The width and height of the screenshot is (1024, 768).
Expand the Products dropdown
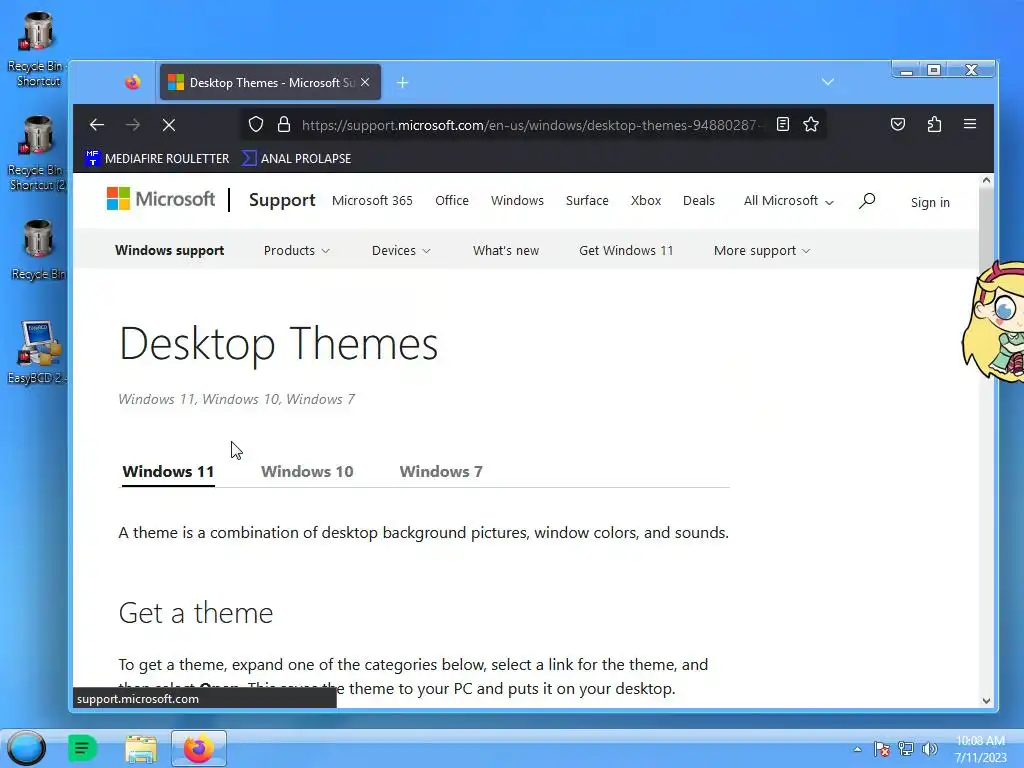coord(296,251)
